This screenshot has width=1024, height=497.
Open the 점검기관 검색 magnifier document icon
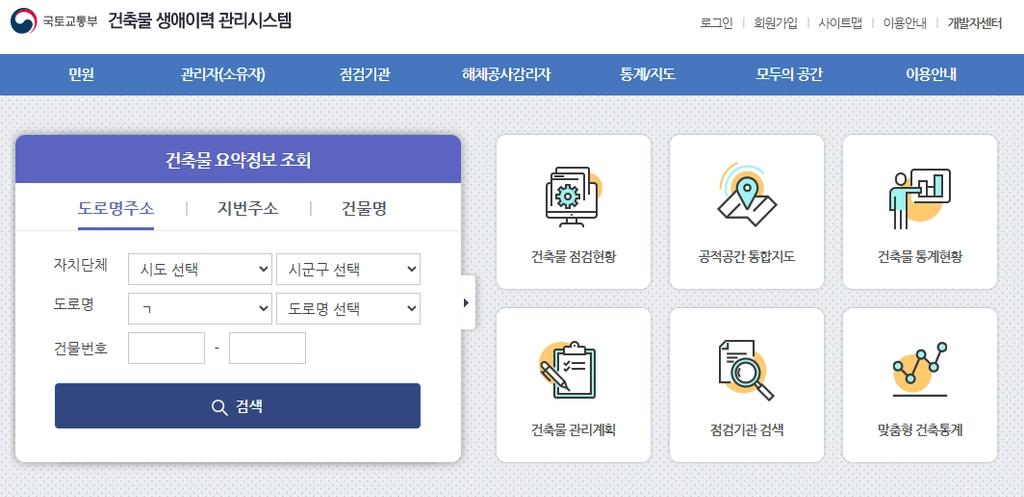pos(746,370)
